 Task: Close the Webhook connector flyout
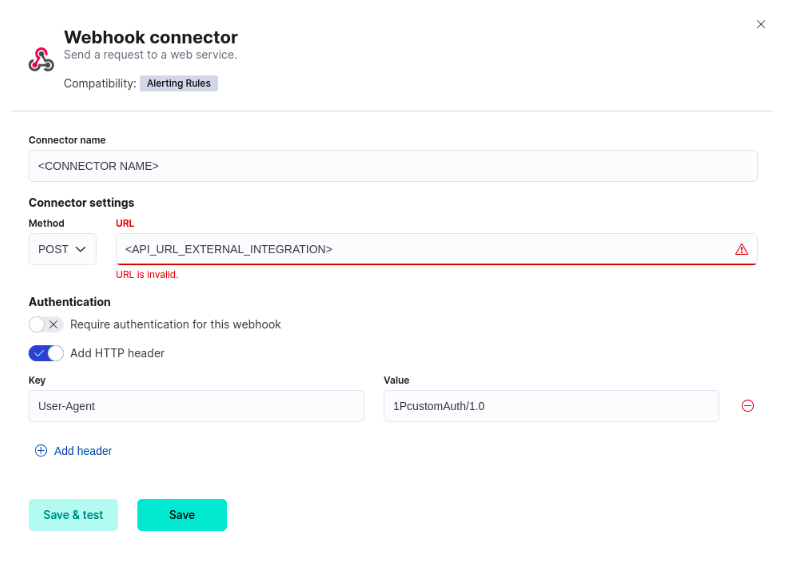[761, 24]
